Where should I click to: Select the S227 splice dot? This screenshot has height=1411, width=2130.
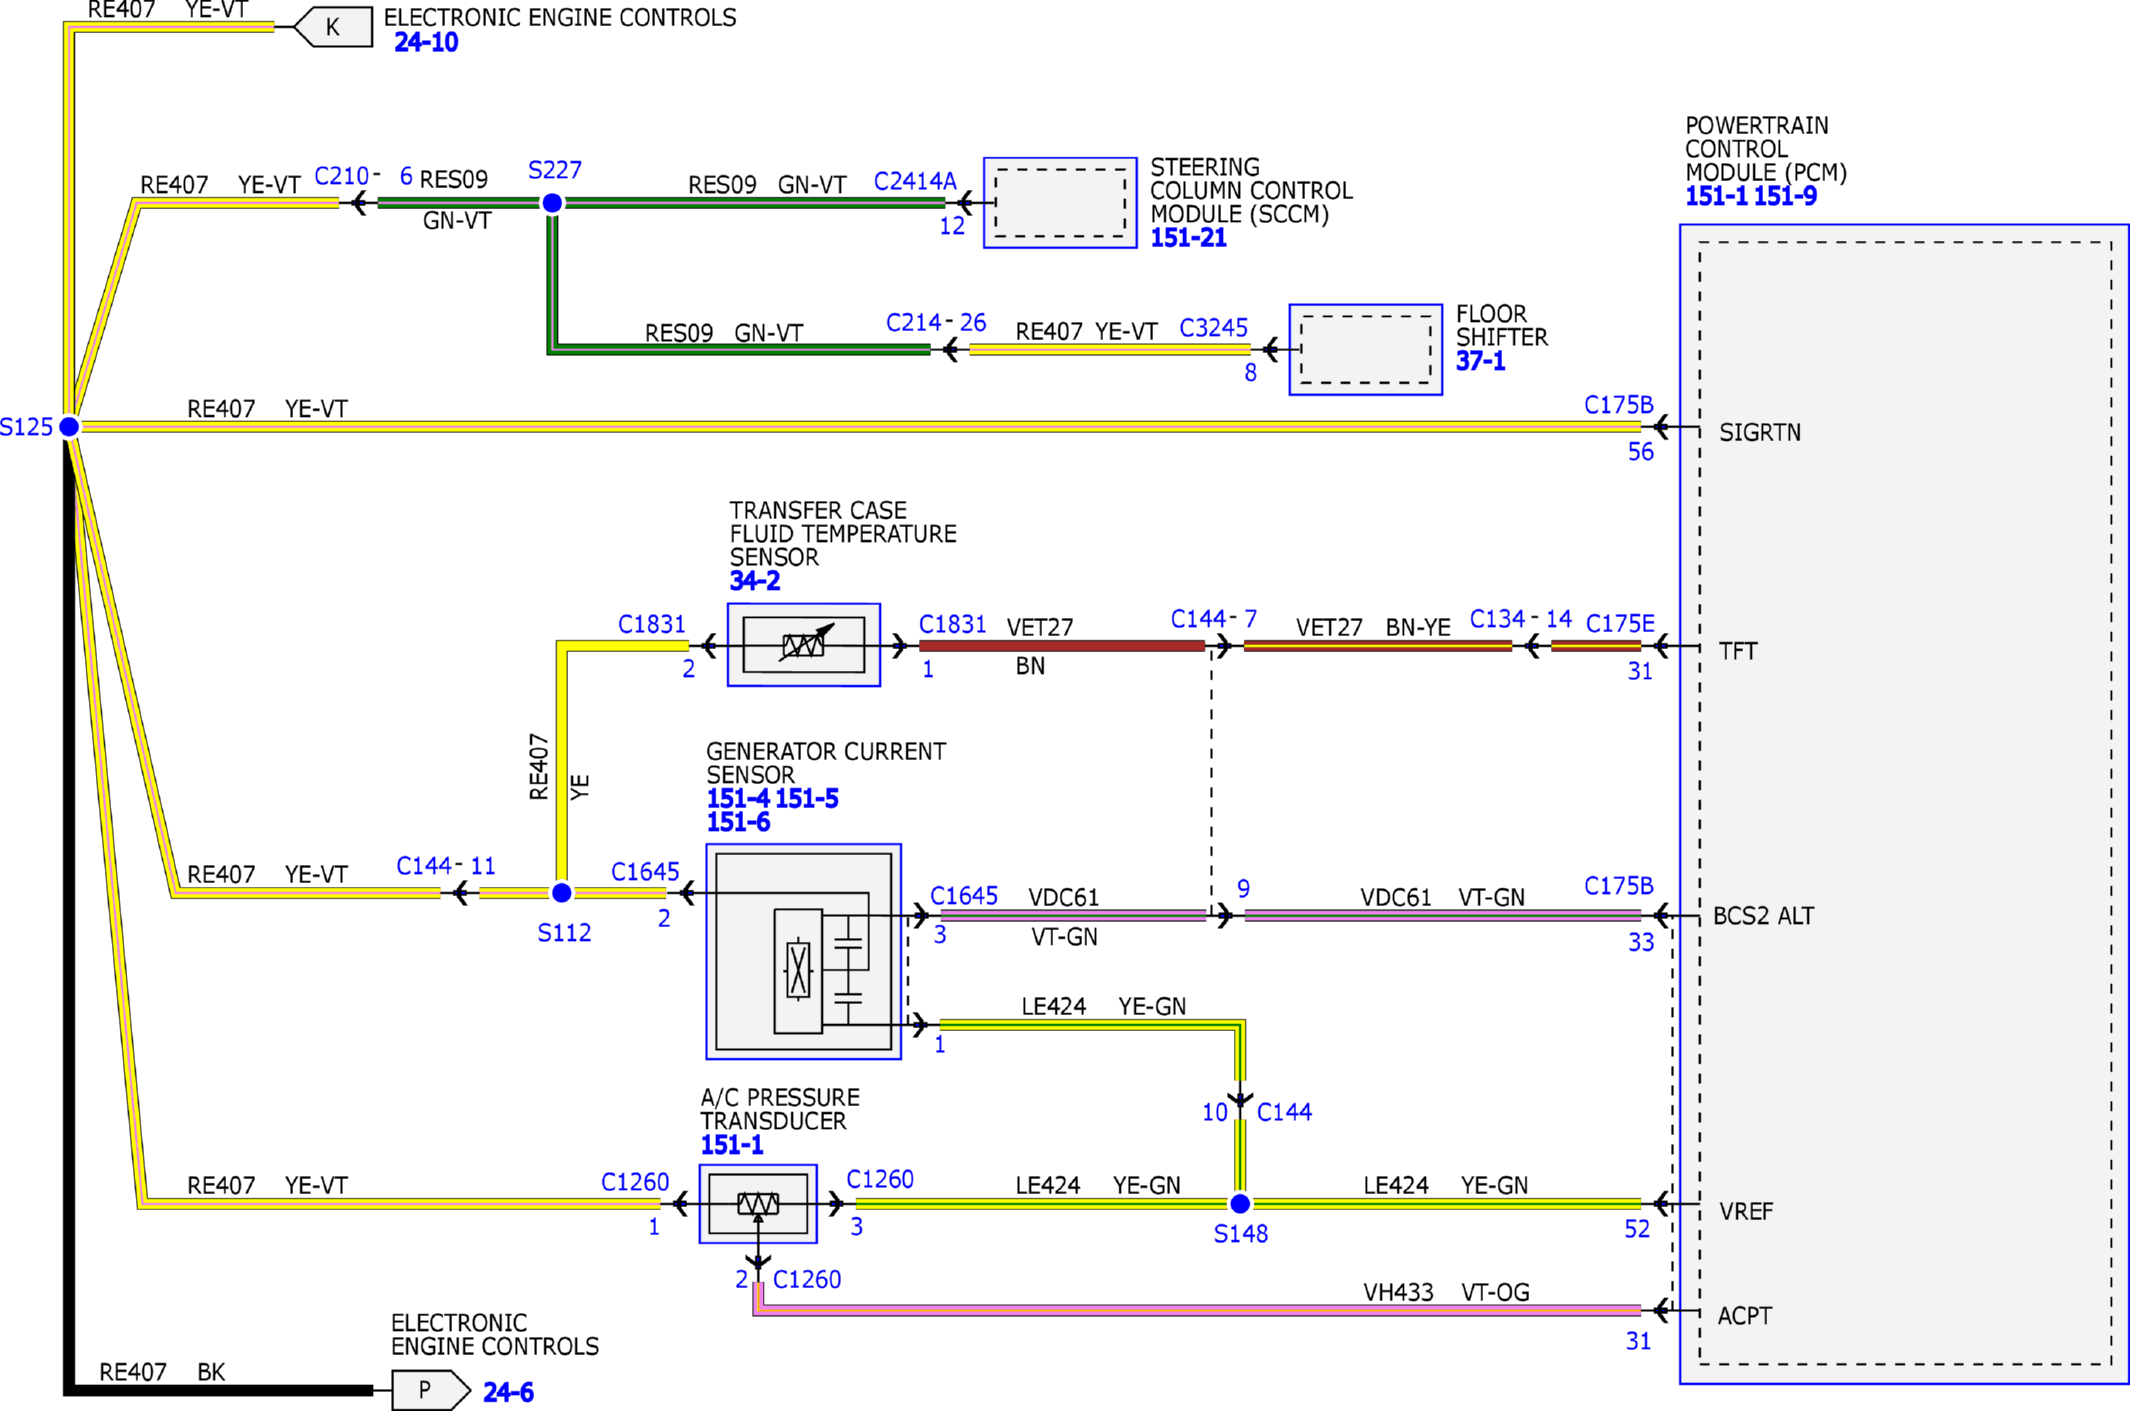pyautogui.click(x=552, y=203)
